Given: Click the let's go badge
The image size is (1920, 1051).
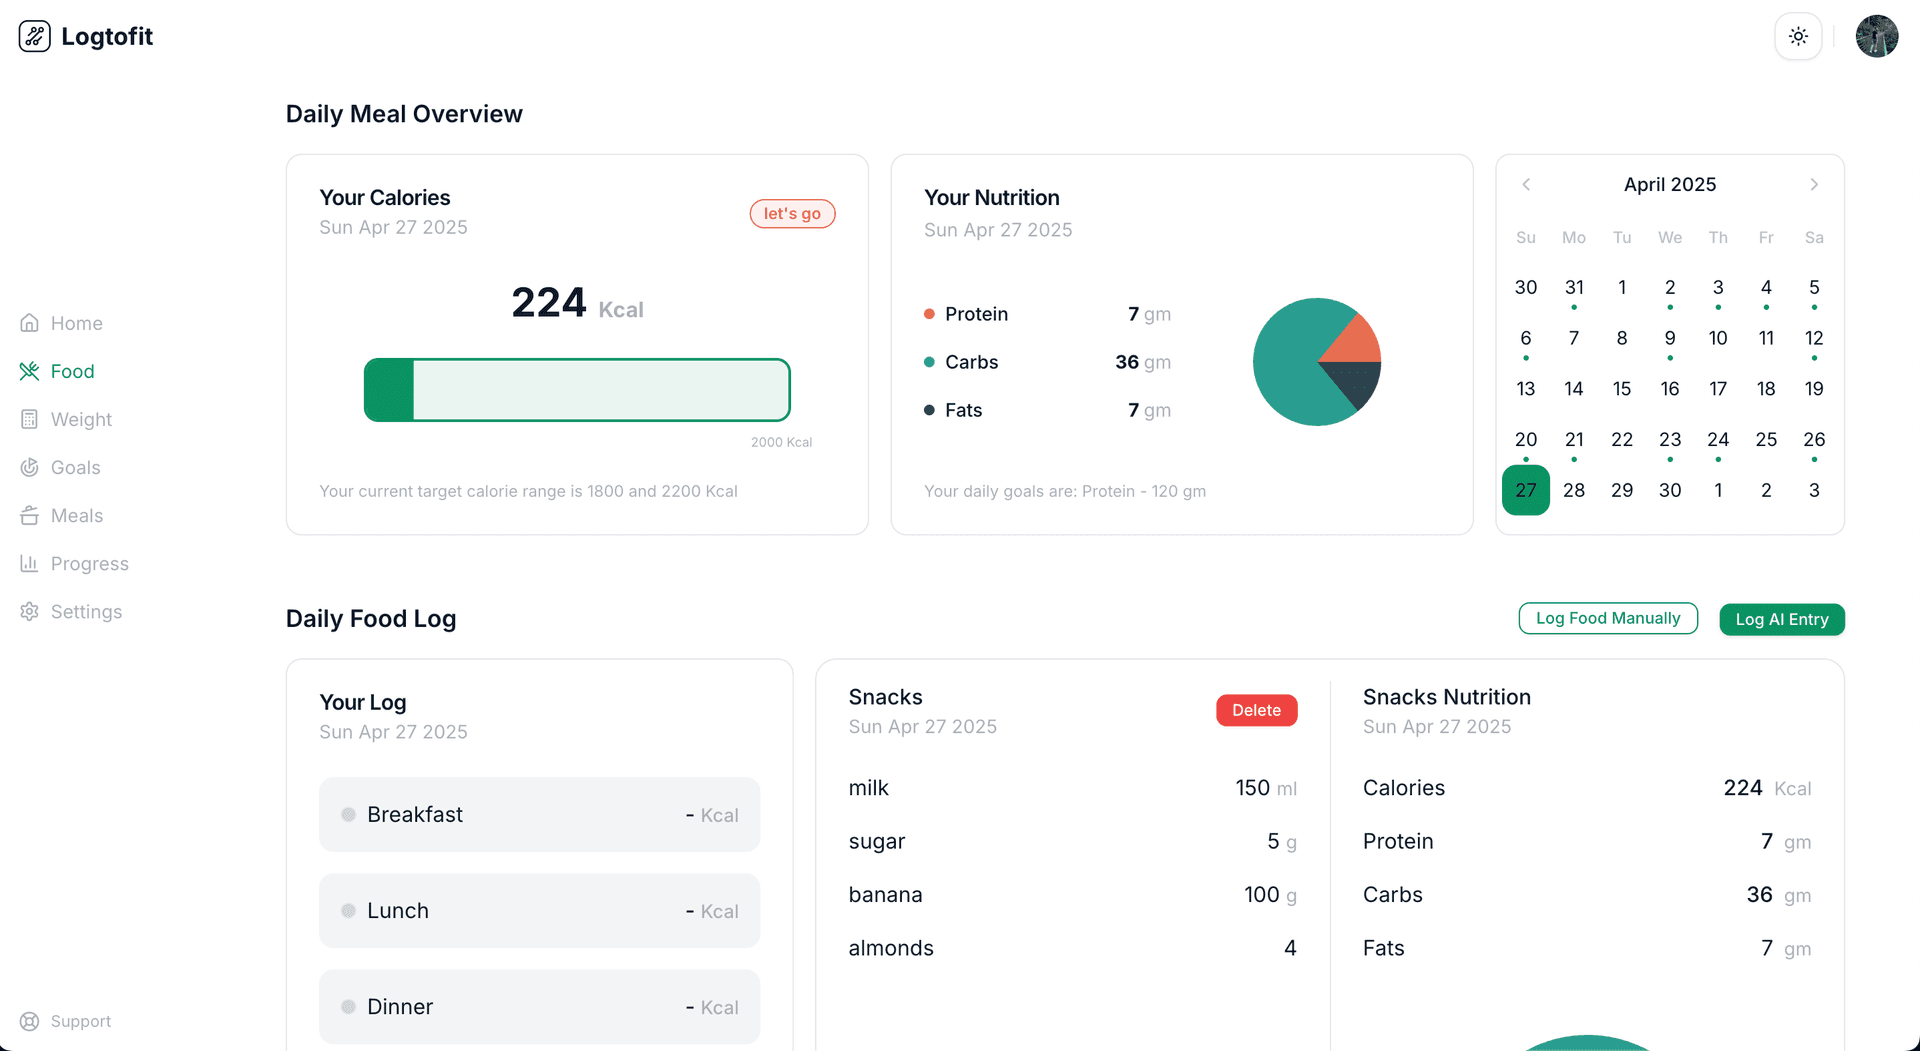Looking at the screenshot, I should 792,213.
